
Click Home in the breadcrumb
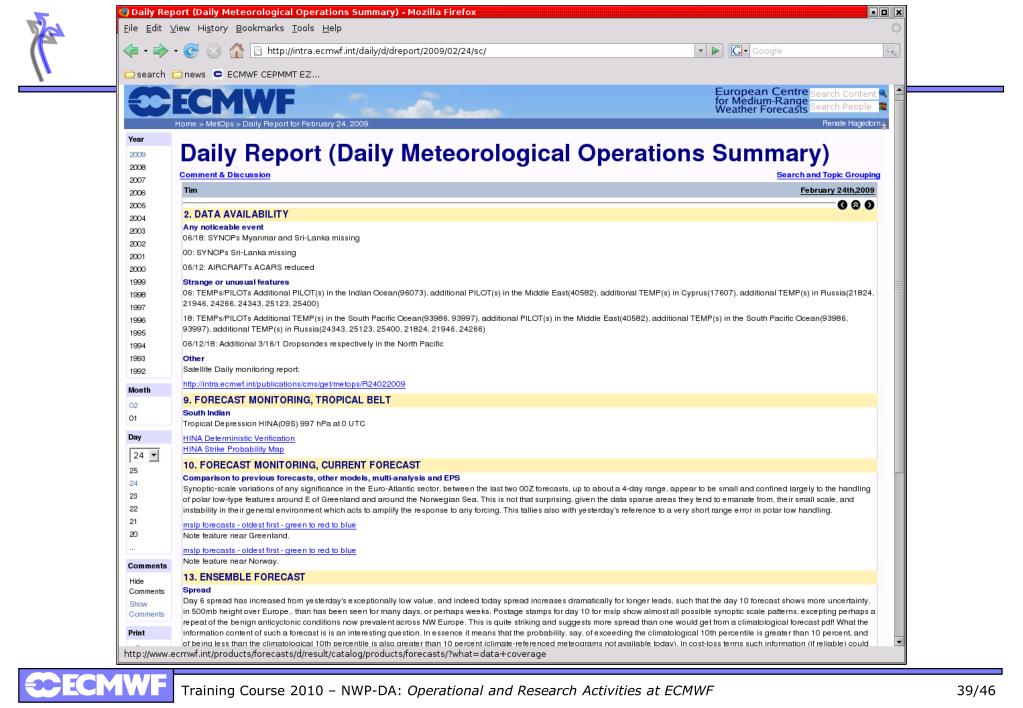(185, 124)
